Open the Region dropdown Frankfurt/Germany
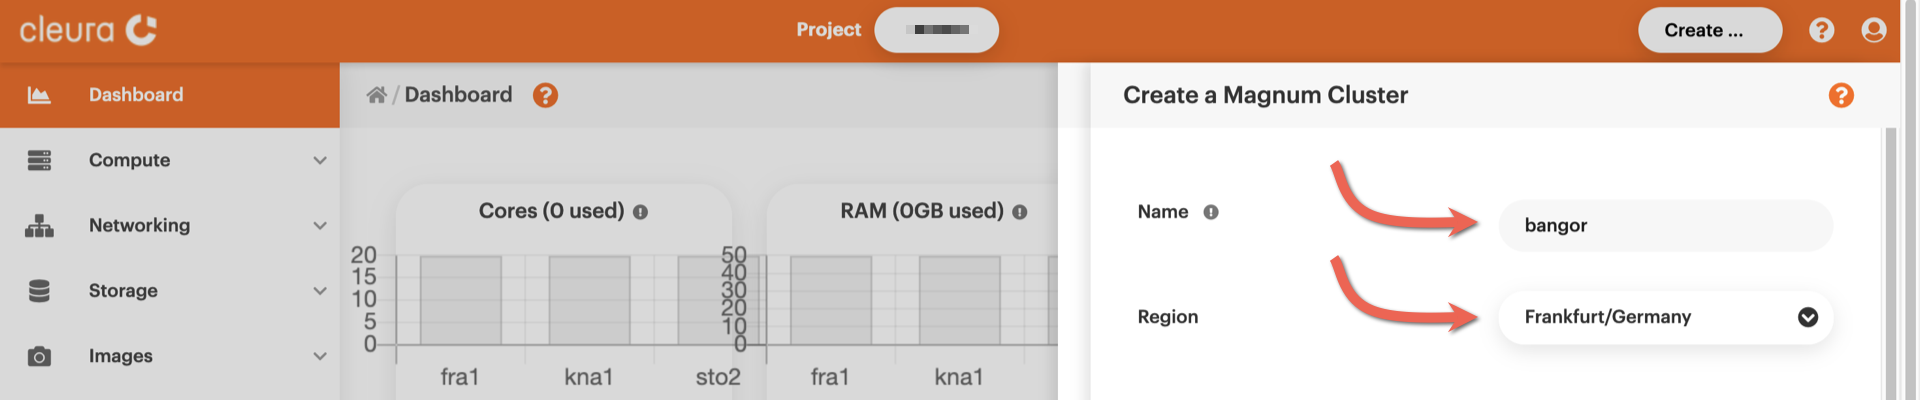This screenshot has height=400, width=1920. (1665, 317)
